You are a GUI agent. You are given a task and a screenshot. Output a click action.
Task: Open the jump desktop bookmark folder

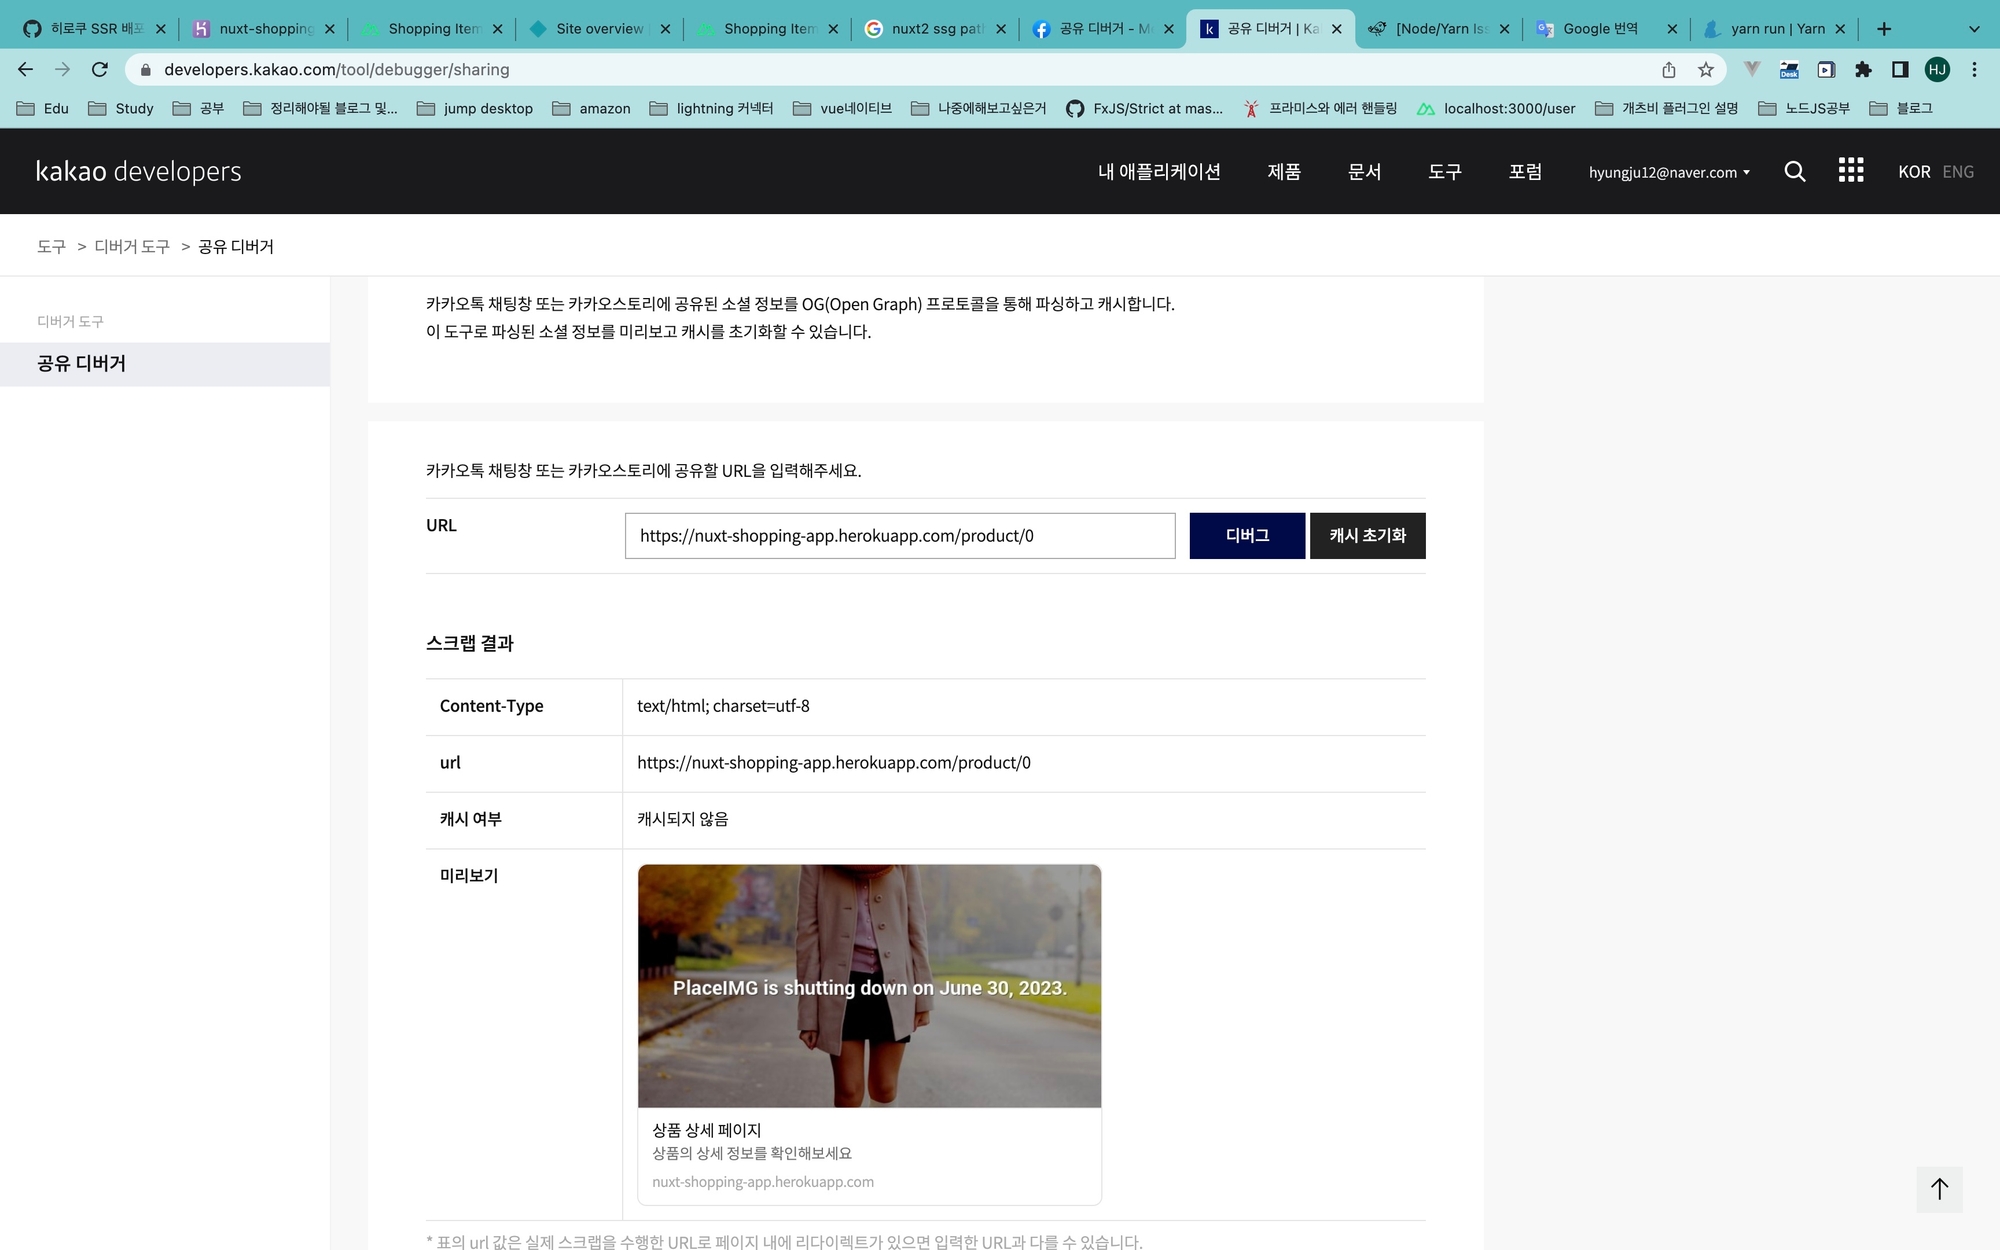point(475,108)
